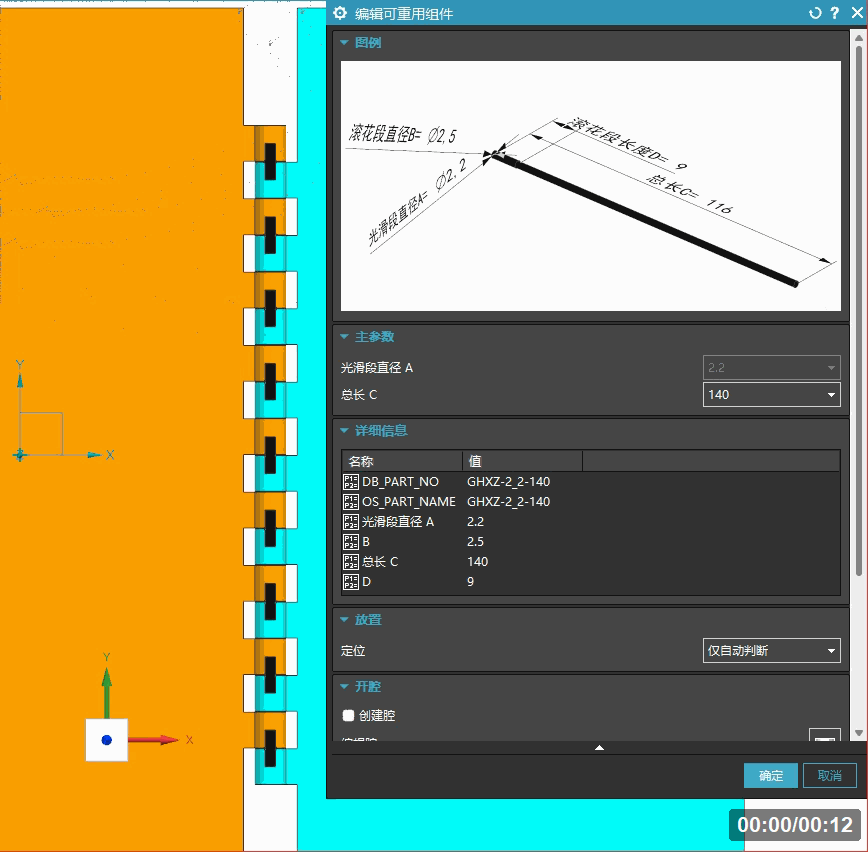
Task: Collapse the 开腔 section
Action: pos(344,686)
